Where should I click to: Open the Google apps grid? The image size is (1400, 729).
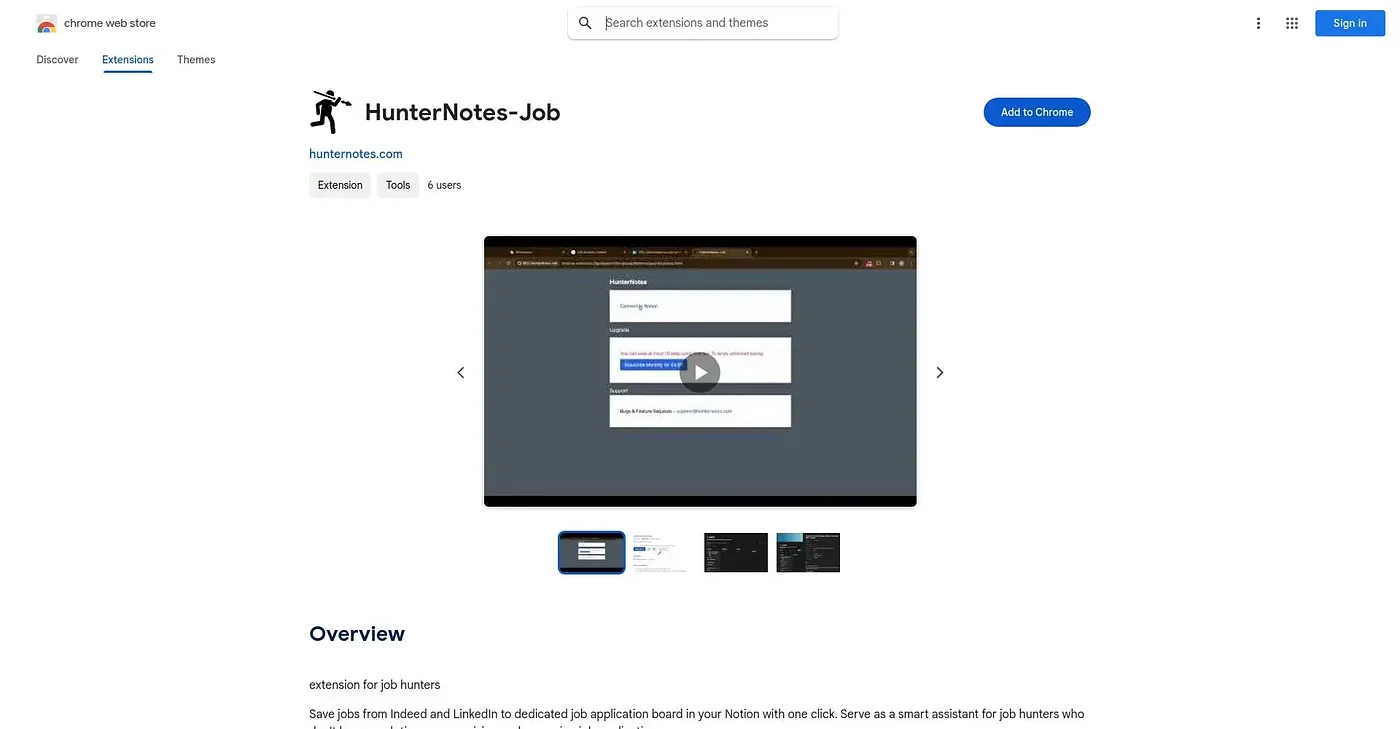point(1292,23)
